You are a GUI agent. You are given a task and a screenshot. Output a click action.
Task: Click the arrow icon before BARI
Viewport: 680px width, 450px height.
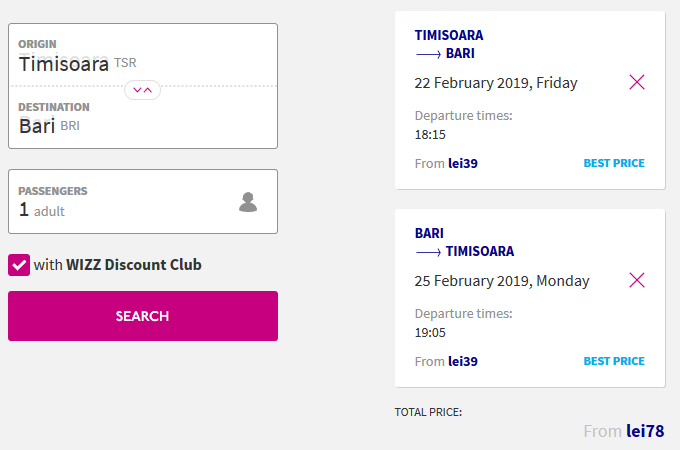[428, 54]
